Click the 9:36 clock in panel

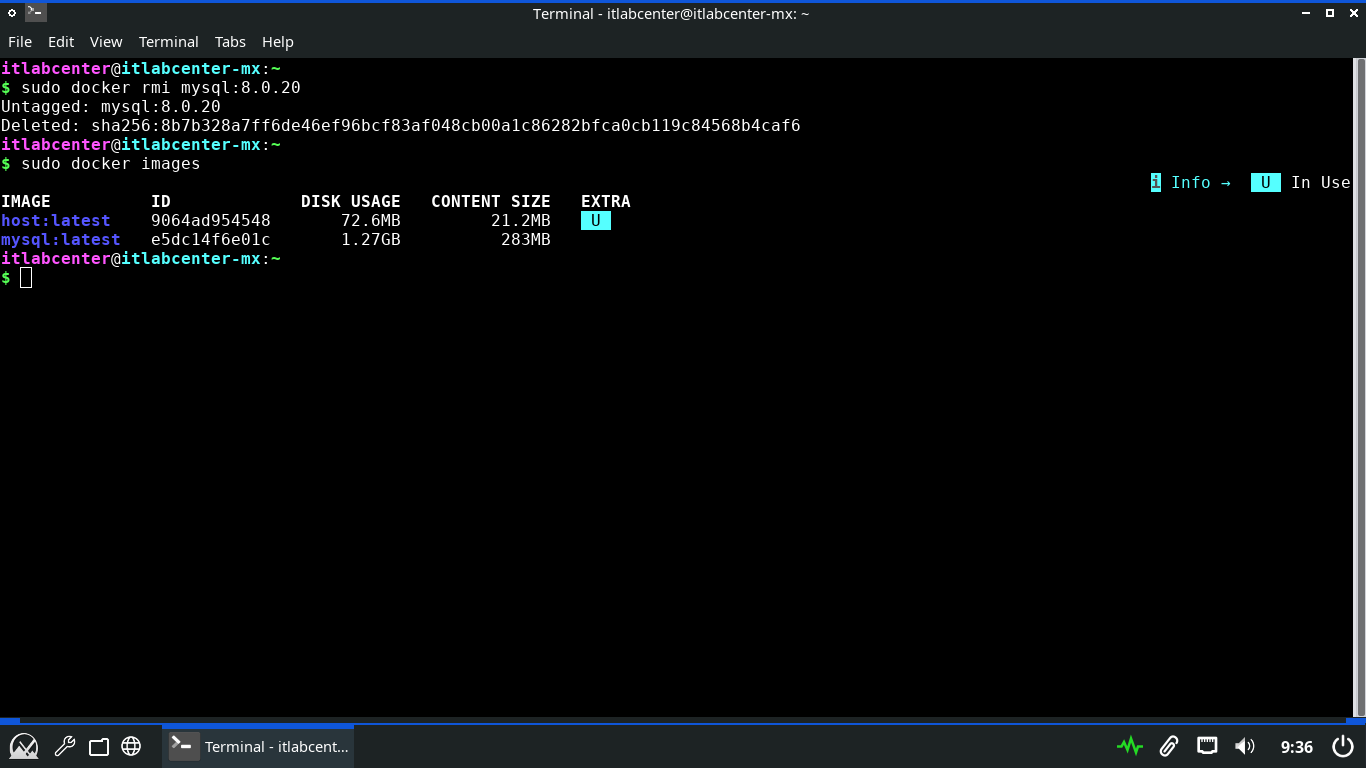[1296, 746]
